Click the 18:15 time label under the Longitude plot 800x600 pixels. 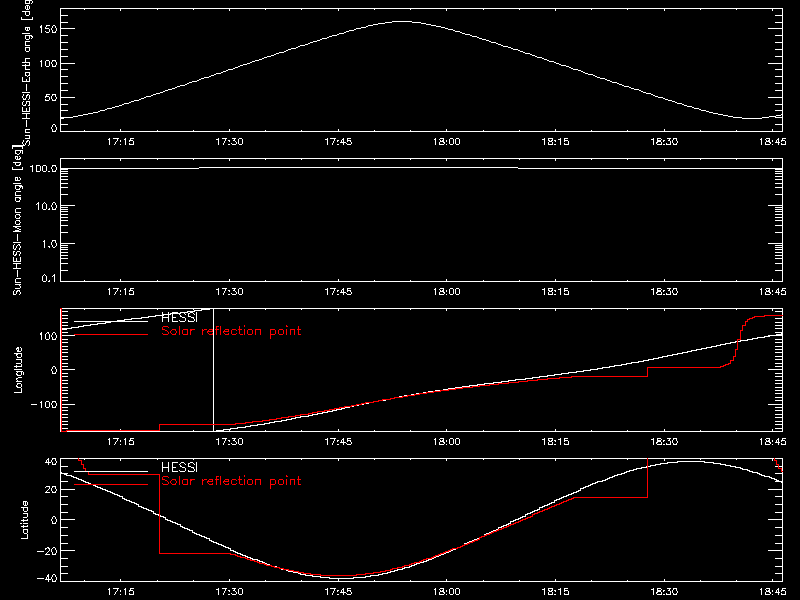[x=555, y=442]
